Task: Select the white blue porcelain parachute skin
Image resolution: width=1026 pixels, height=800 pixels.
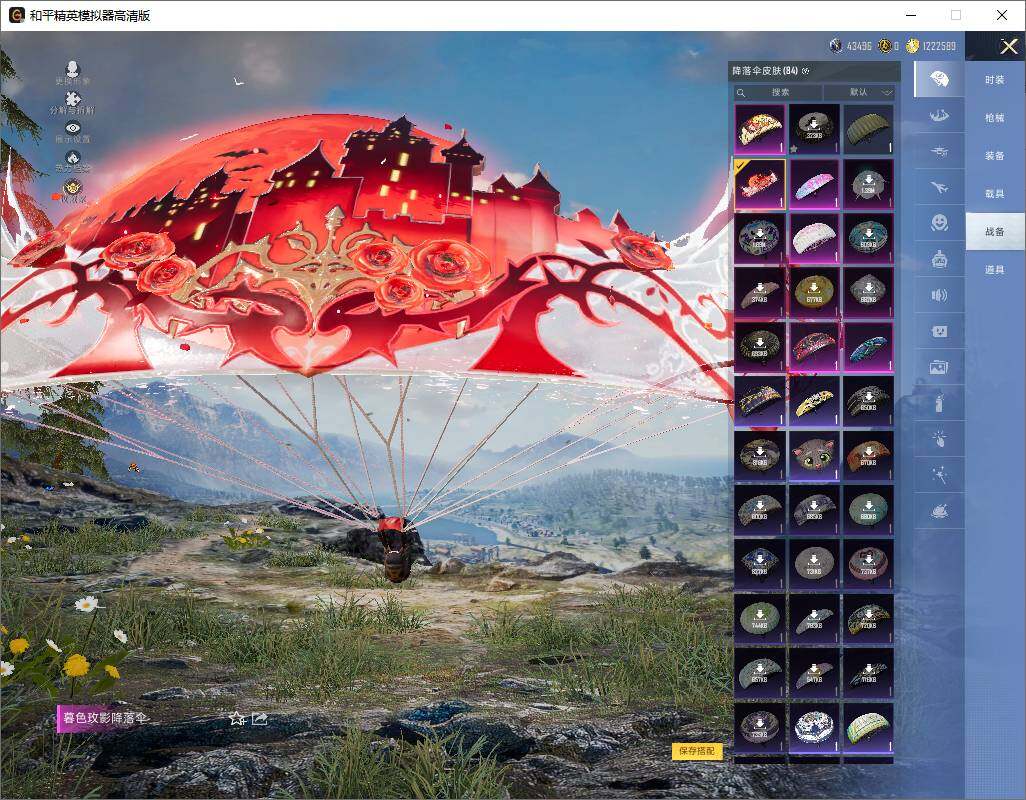Action: (814, 728)
